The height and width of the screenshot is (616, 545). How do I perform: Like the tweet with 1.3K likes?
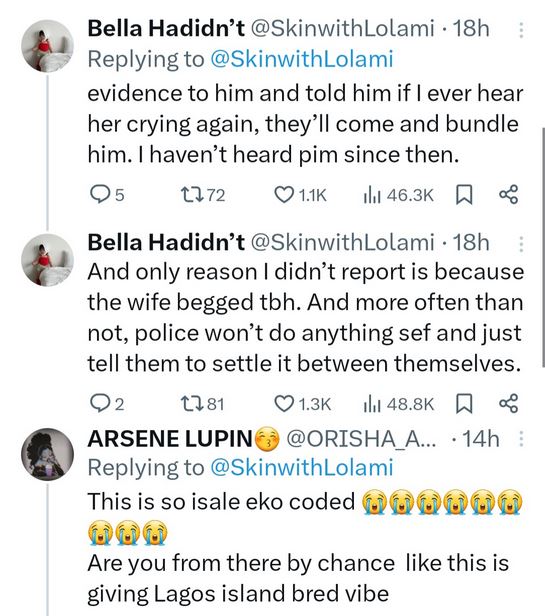pos(303,404)
